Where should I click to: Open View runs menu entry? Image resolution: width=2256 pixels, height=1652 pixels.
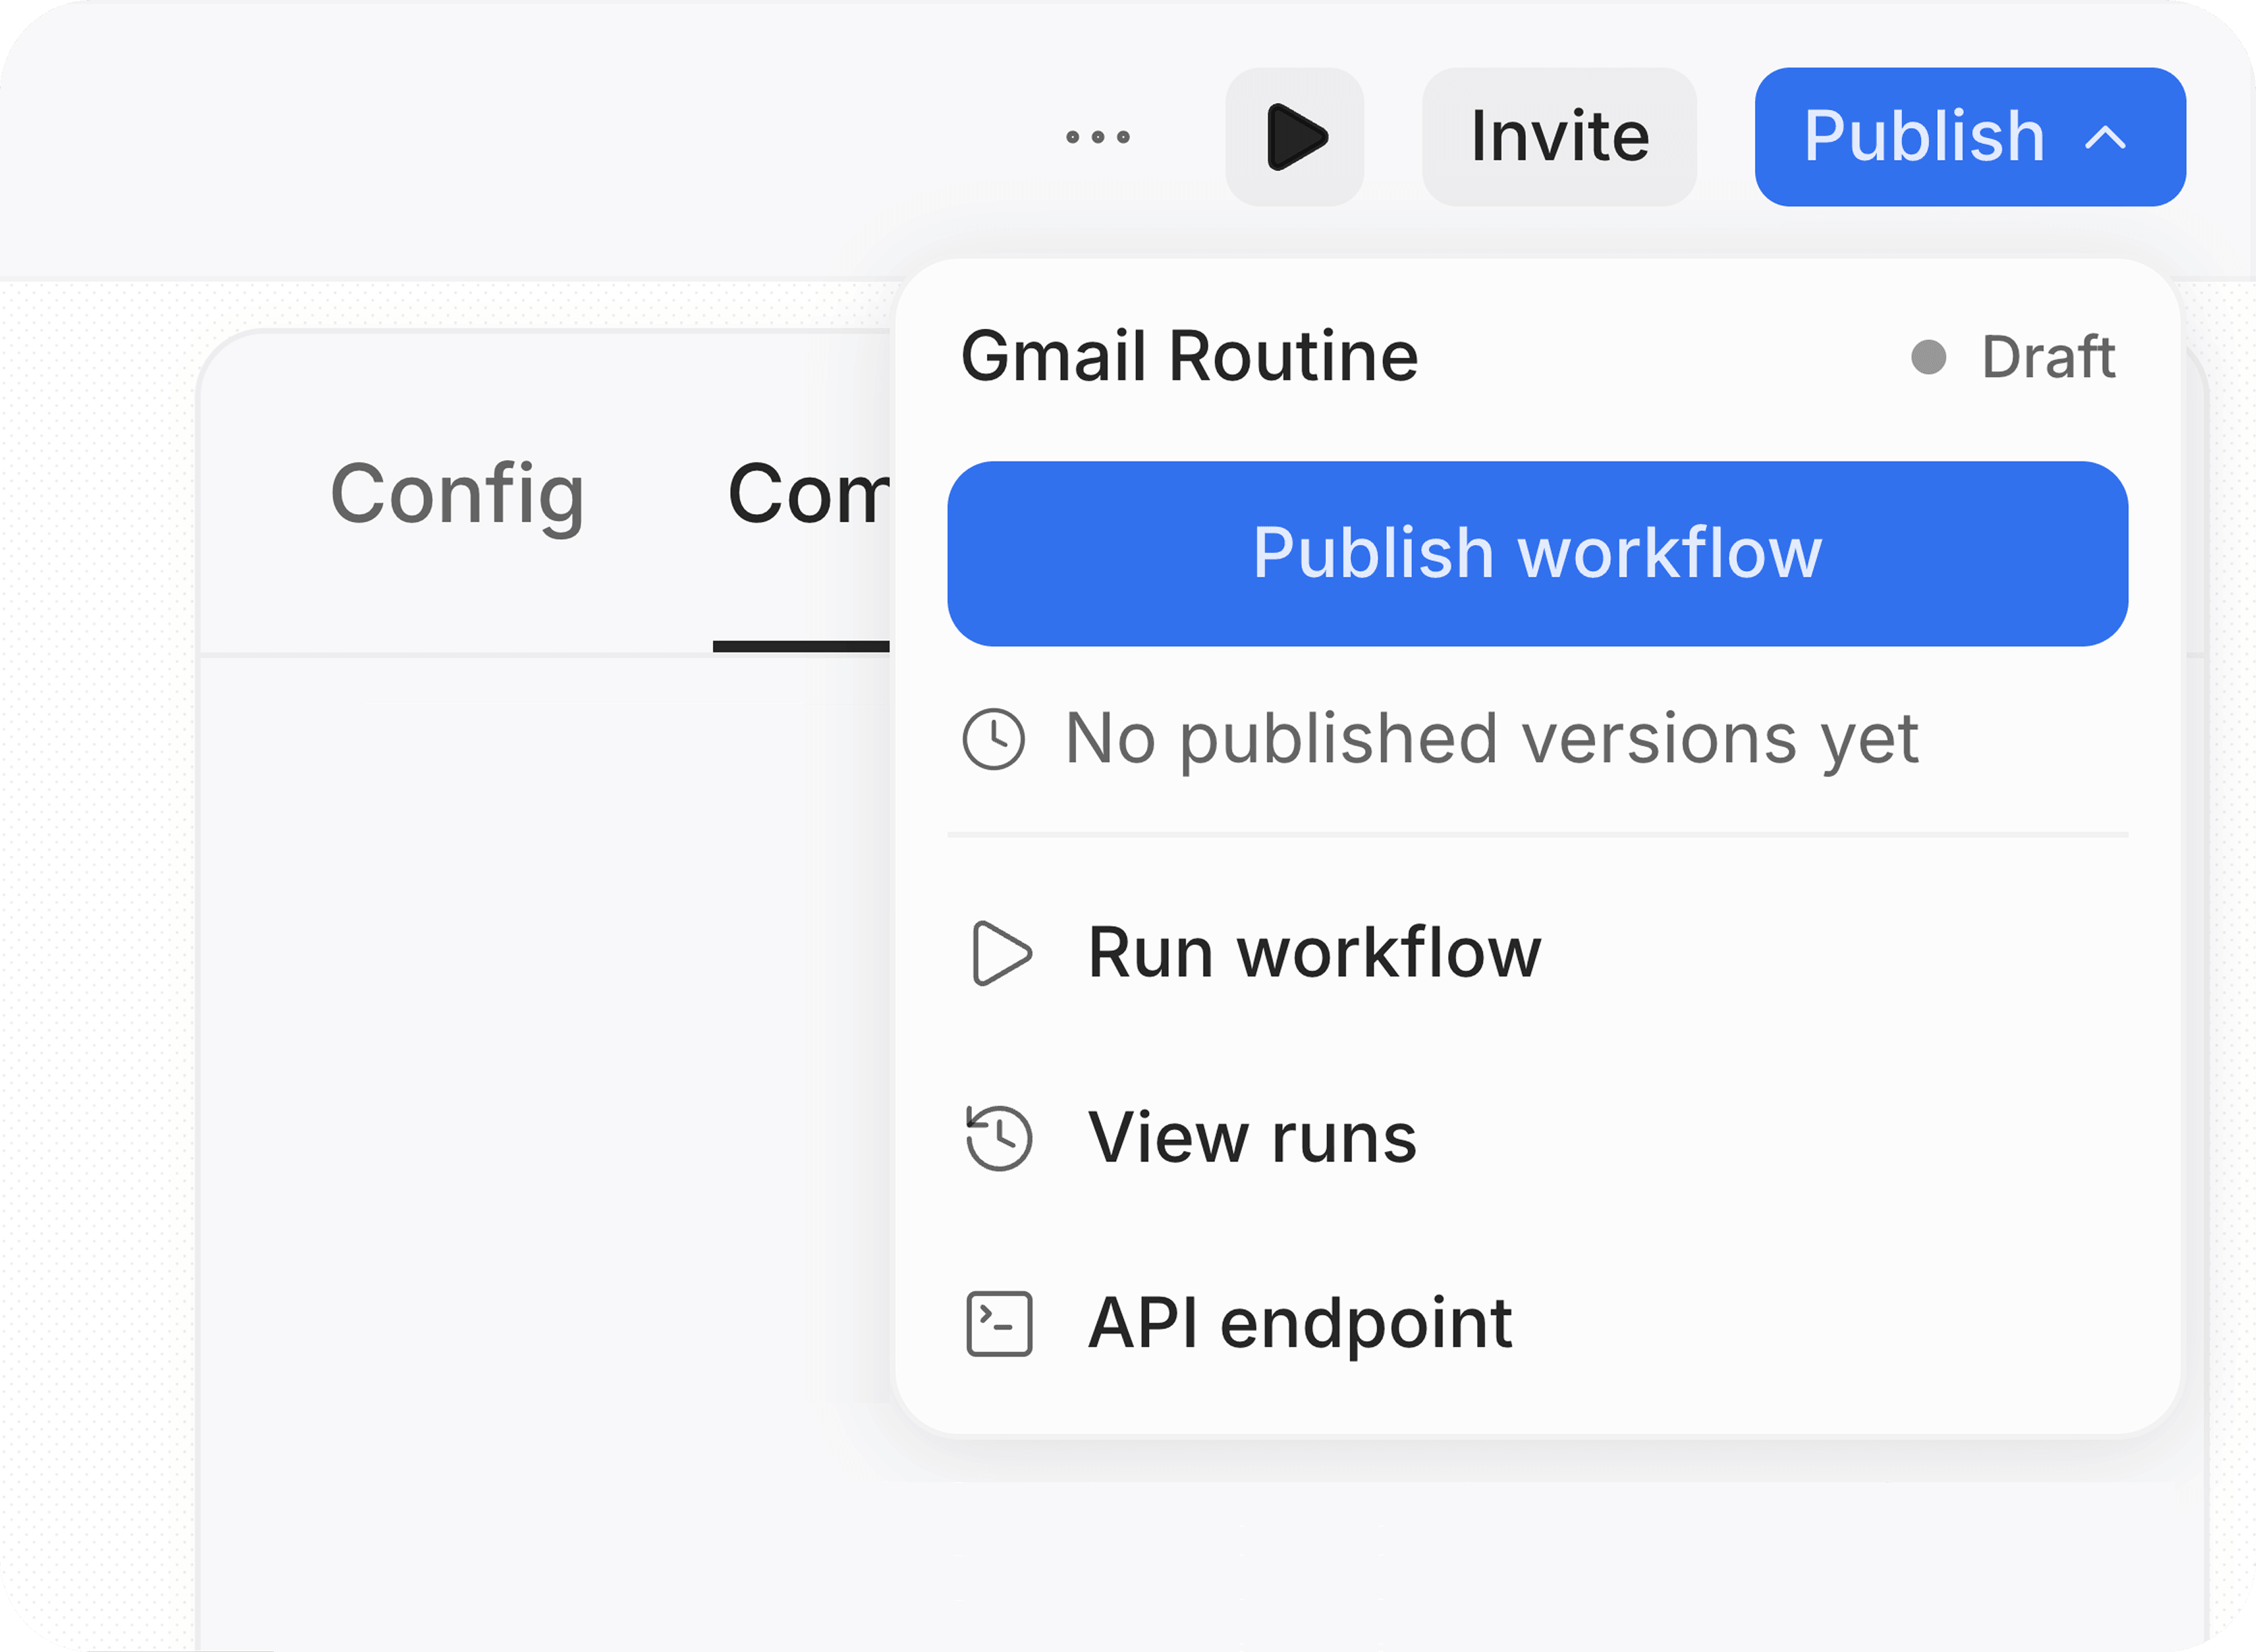[1538, 1138]
